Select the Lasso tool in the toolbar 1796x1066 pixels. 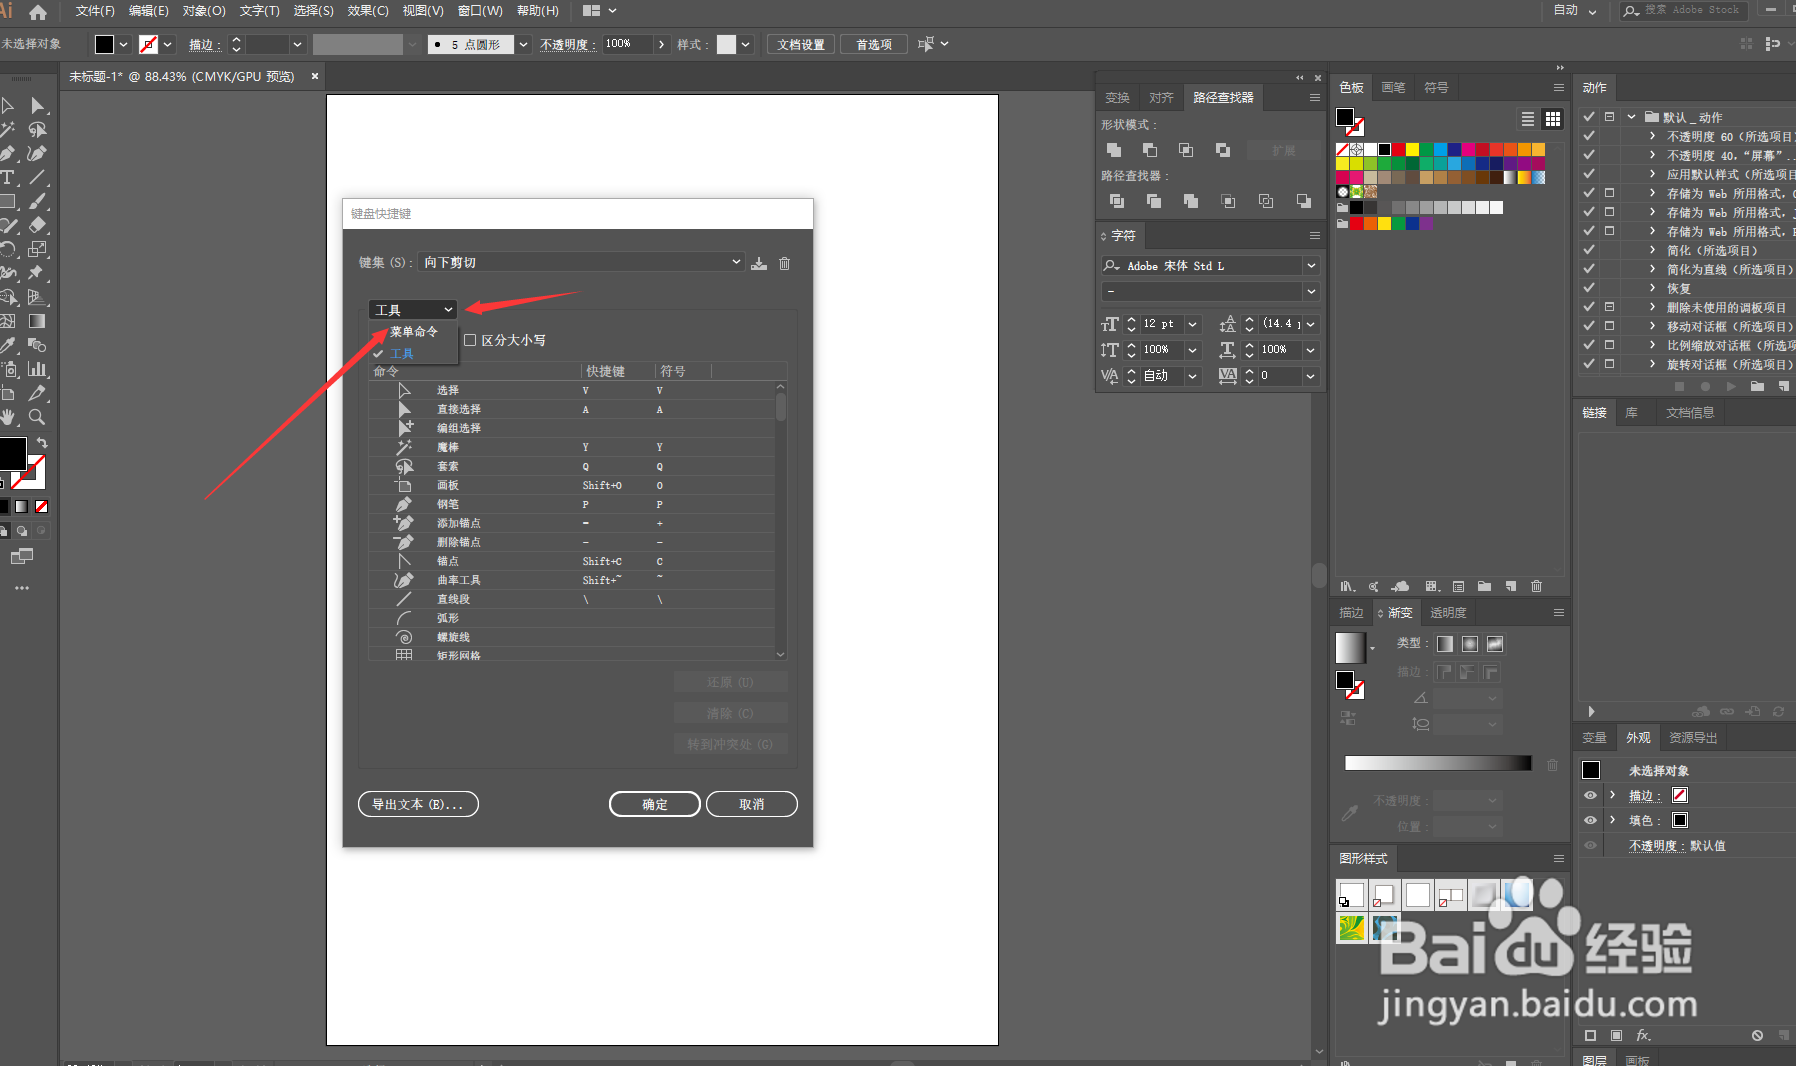pyautogui.click(x=37, y=129)
